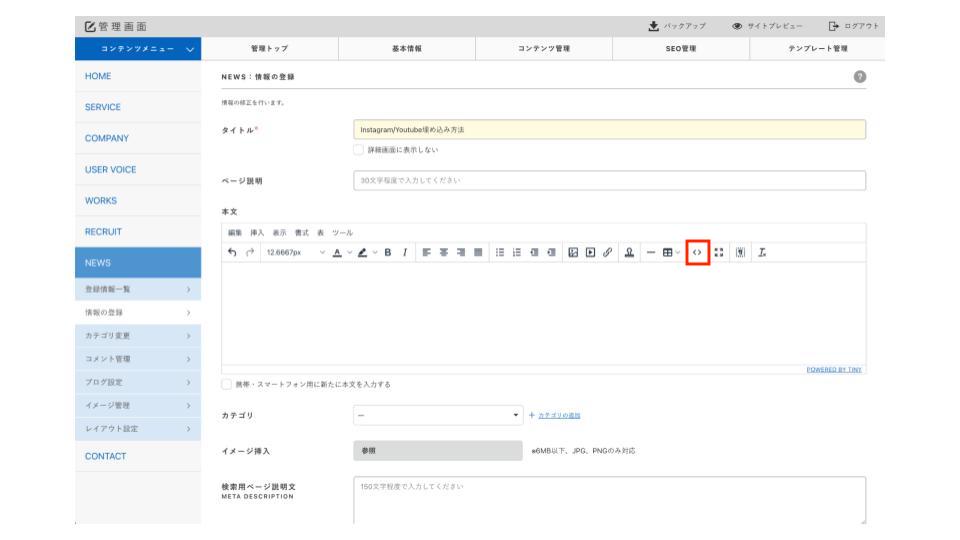Open レイアウト設定 submenu item
The height and width of the screenshot is (540, 960).
click(138, 429)
